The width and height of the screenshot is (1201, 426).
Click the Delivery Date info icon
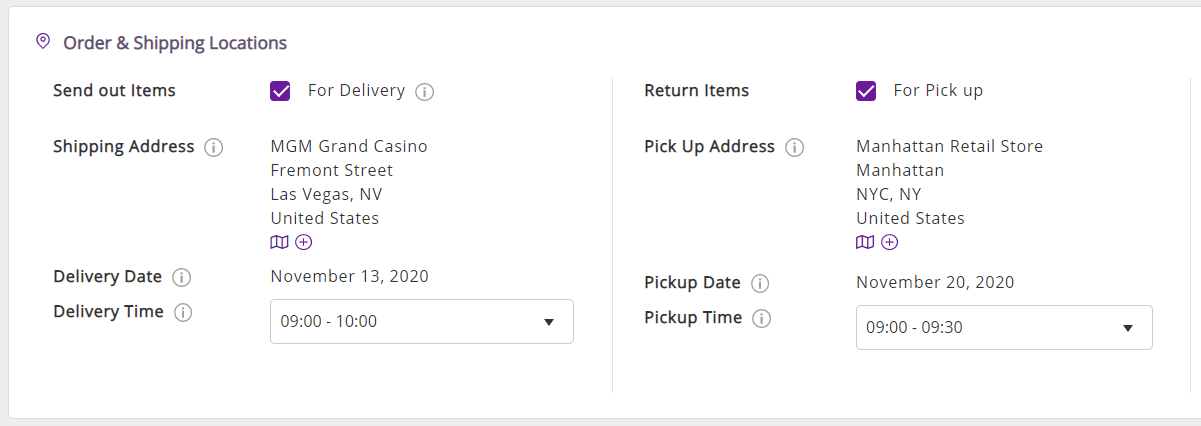coord(181,278)
